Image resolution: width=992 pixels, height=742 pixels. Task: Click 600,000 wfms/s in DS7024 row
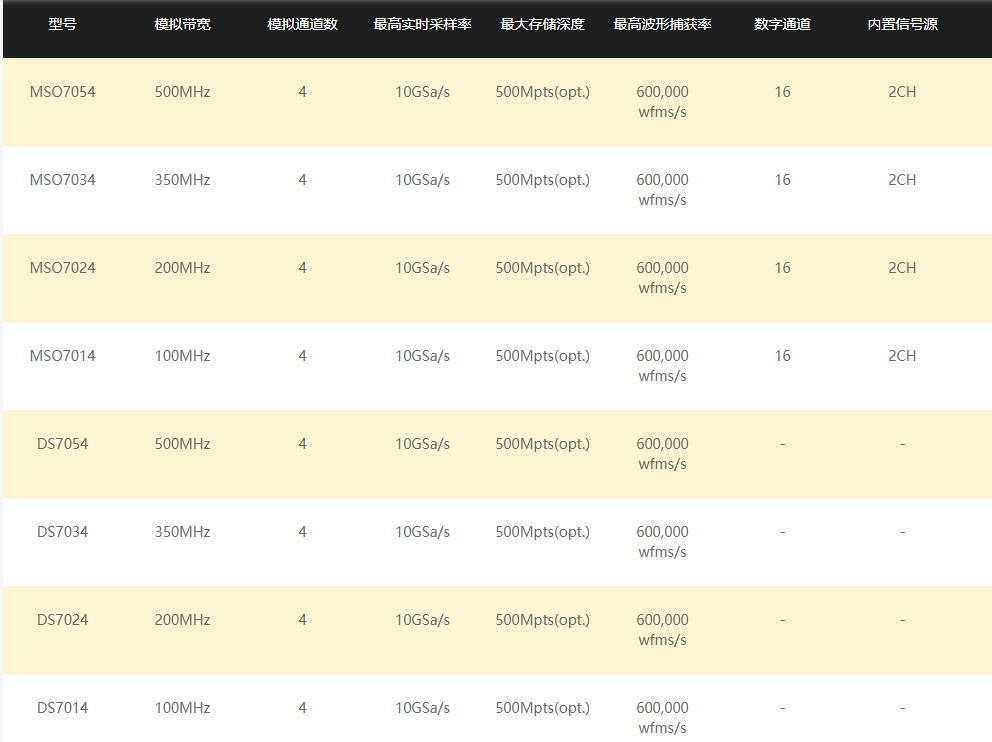click(x=662, y=629)
